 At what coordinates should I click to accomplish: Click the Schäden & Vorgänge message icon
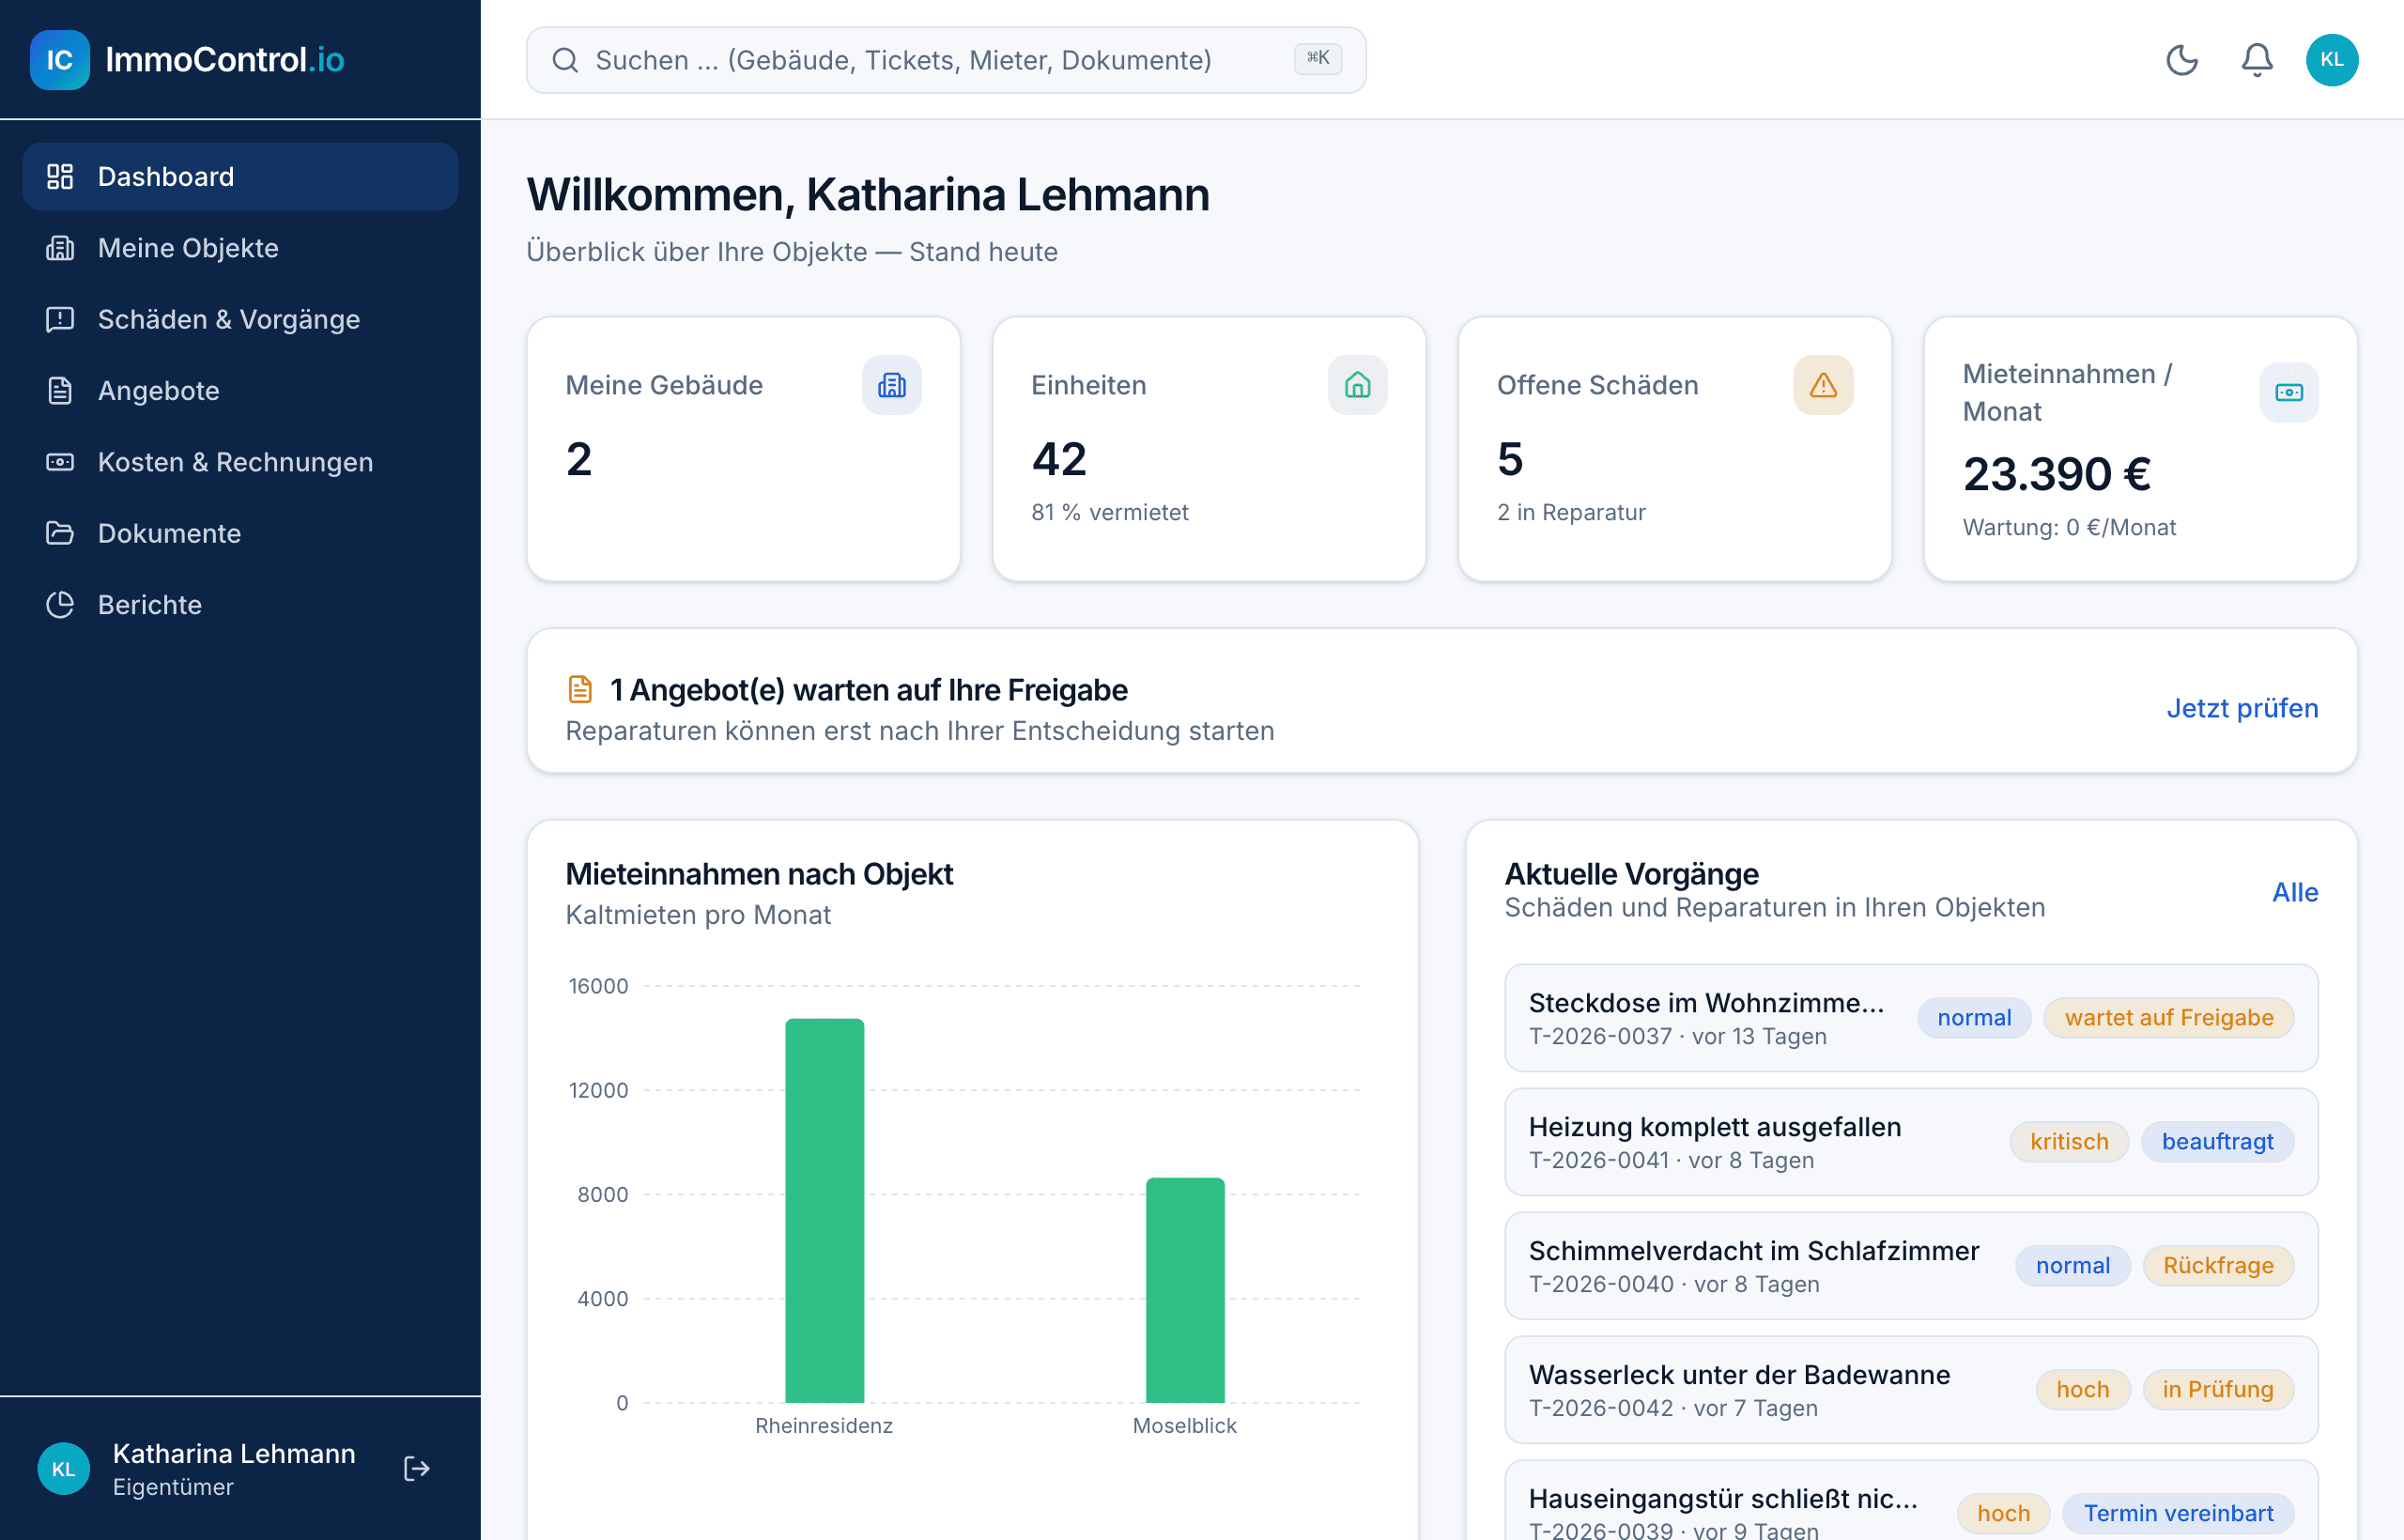pos(60,320)
